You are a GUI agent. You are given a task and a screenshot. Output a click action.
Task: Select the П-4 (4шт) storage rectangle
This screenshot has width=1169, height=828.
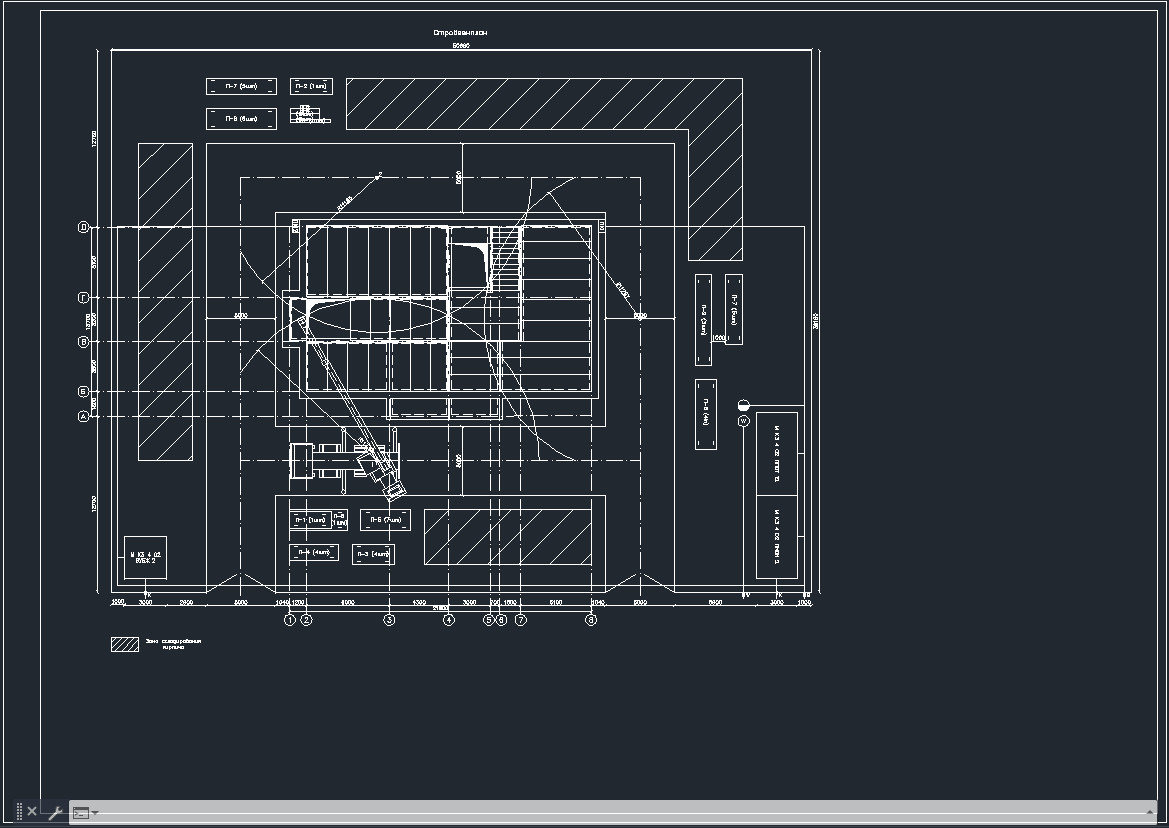(x=314, y=552)
